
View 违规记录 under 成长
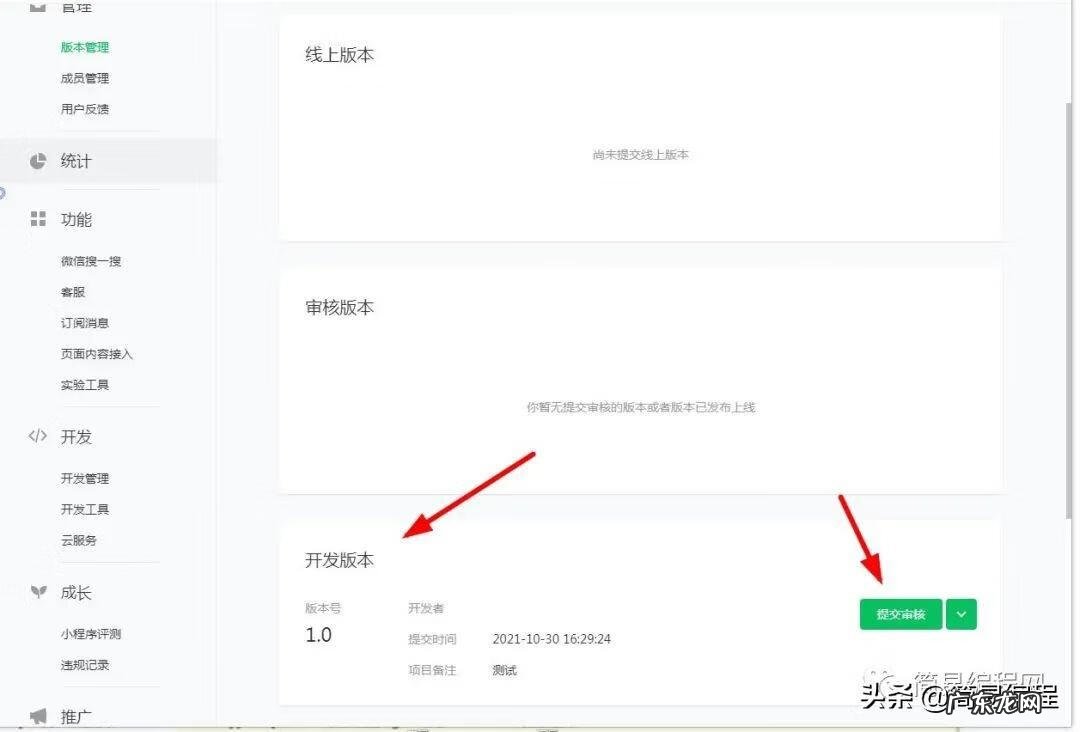pos(85,664)
